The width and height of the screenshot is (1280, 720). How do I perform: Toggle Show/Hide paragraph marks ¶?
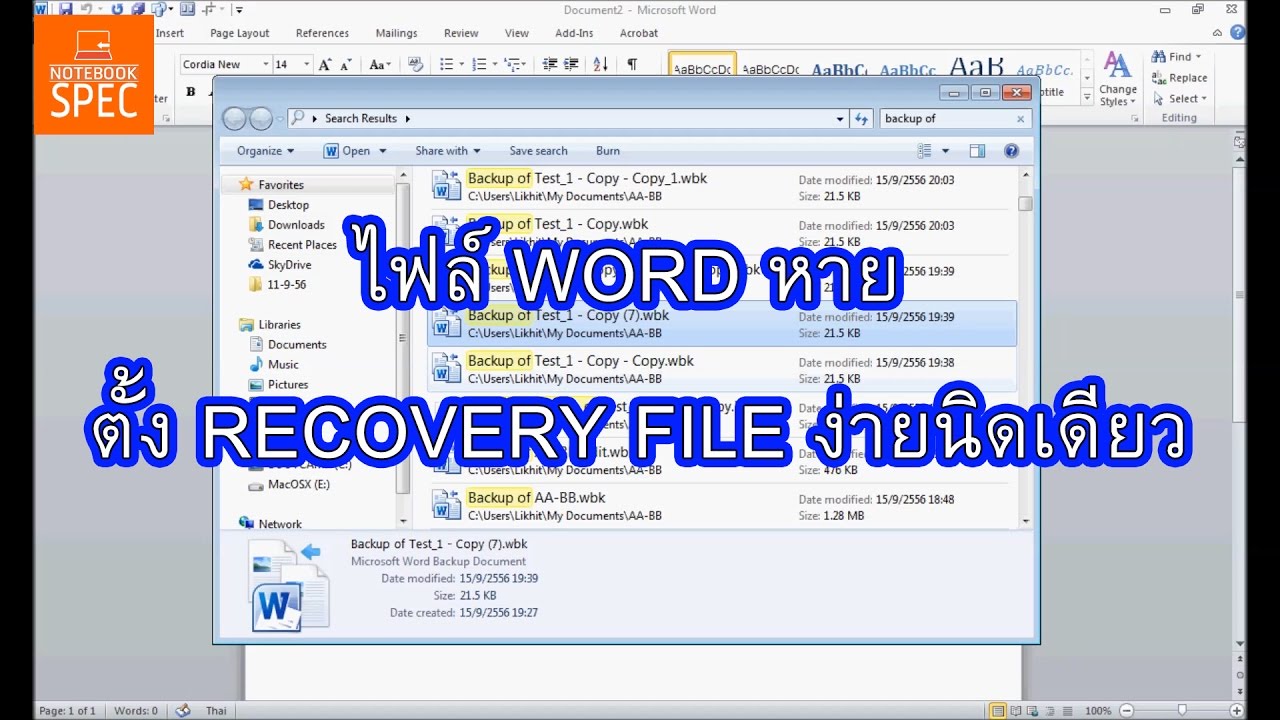632,64
